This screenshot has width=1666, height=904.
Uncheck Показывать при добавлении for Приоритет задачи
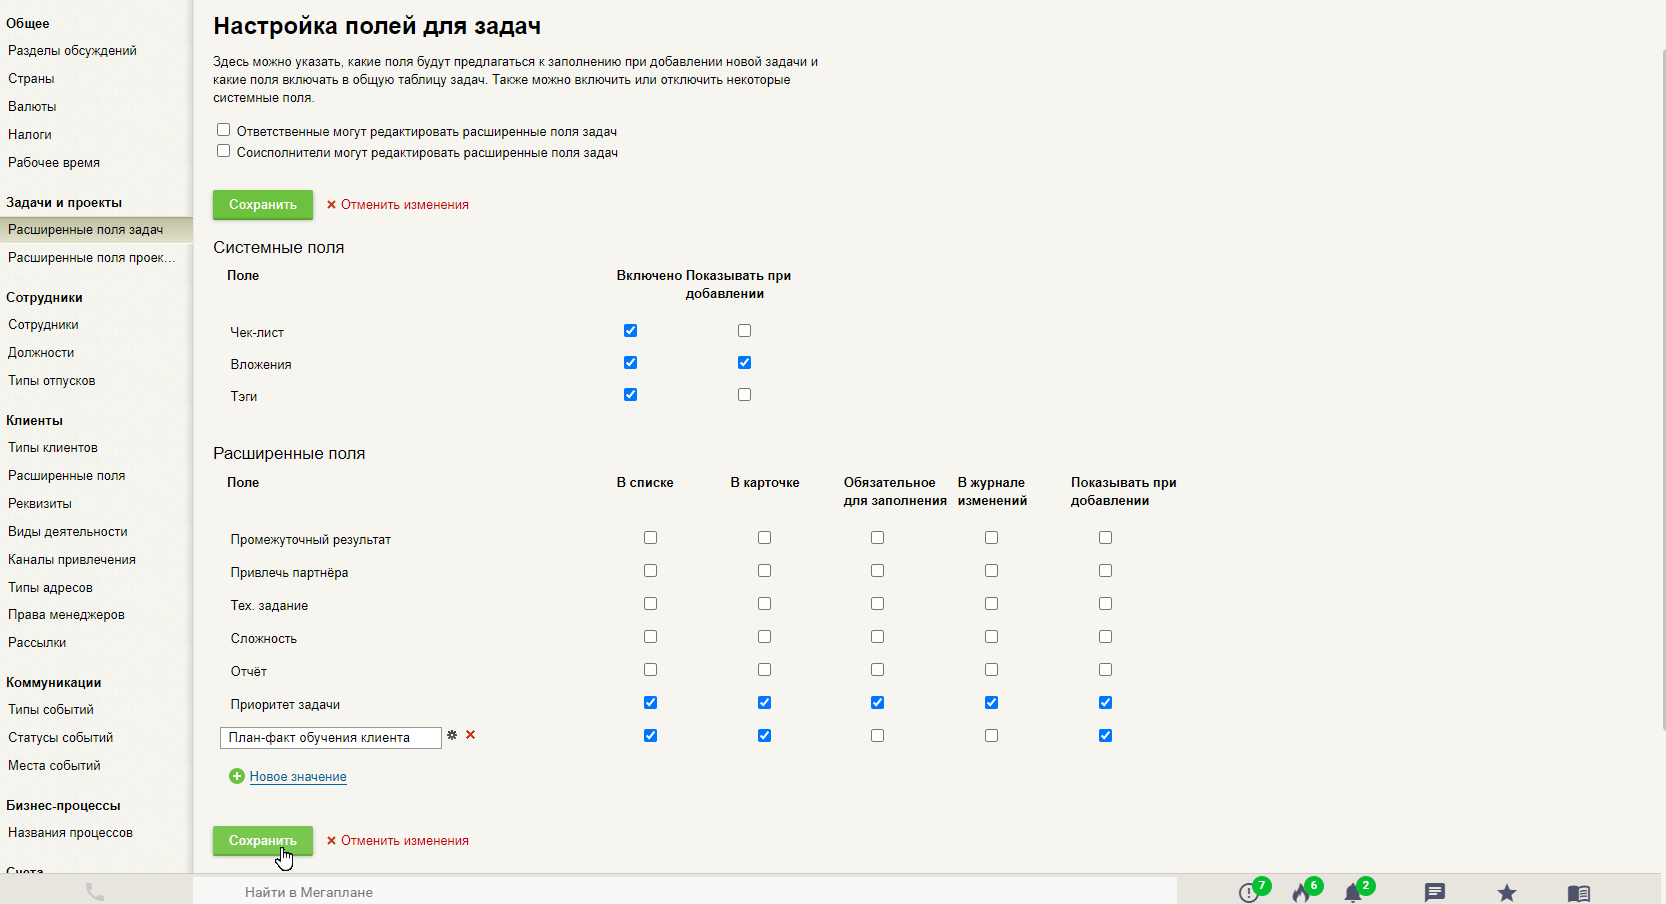[1106, 703]
